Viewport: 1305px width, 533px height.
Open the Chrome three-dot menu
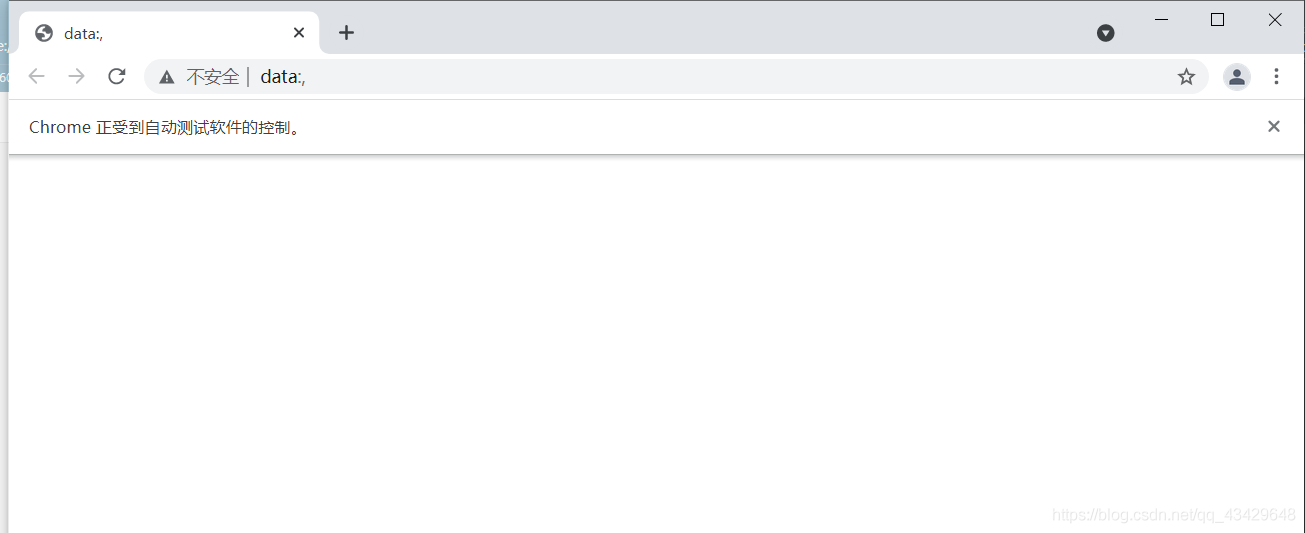tap(1276, 76)
